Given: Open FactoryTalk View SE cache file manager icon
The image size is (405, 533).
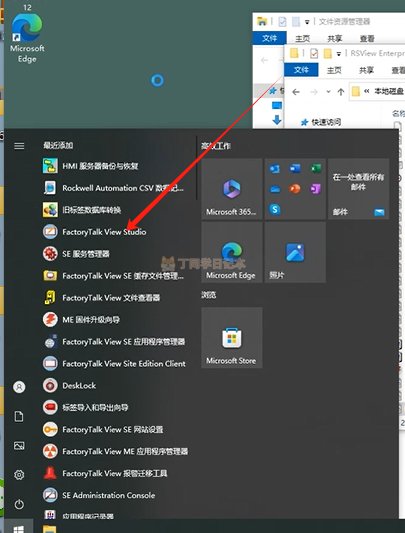Looking at the screenshot, I should tap(50, 276).
